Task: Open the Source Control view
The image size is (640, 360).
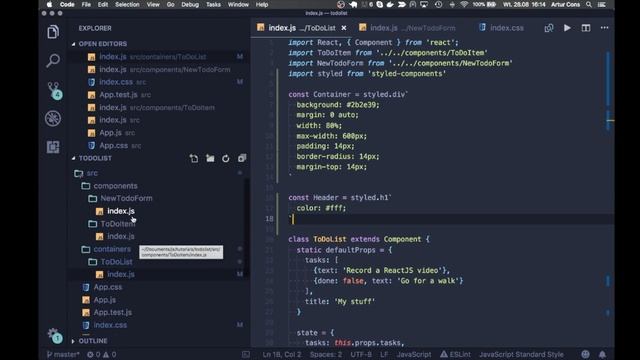Action: [53, 90]
